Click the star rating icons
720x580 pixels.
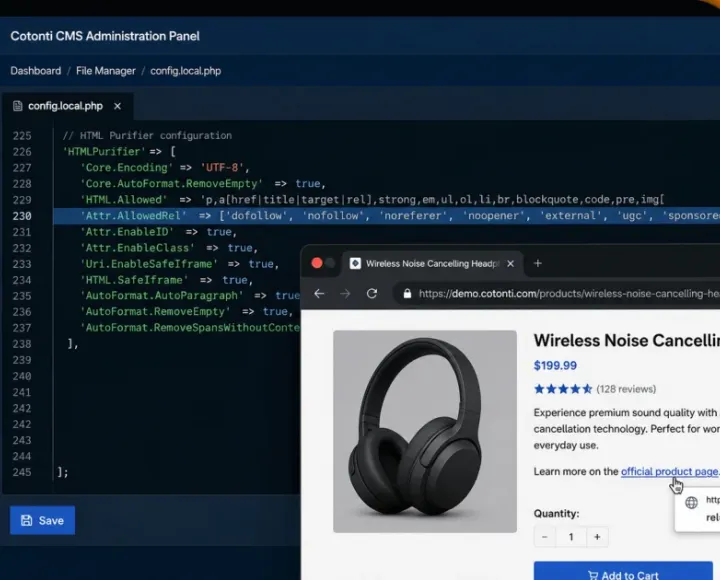(562, 389)
